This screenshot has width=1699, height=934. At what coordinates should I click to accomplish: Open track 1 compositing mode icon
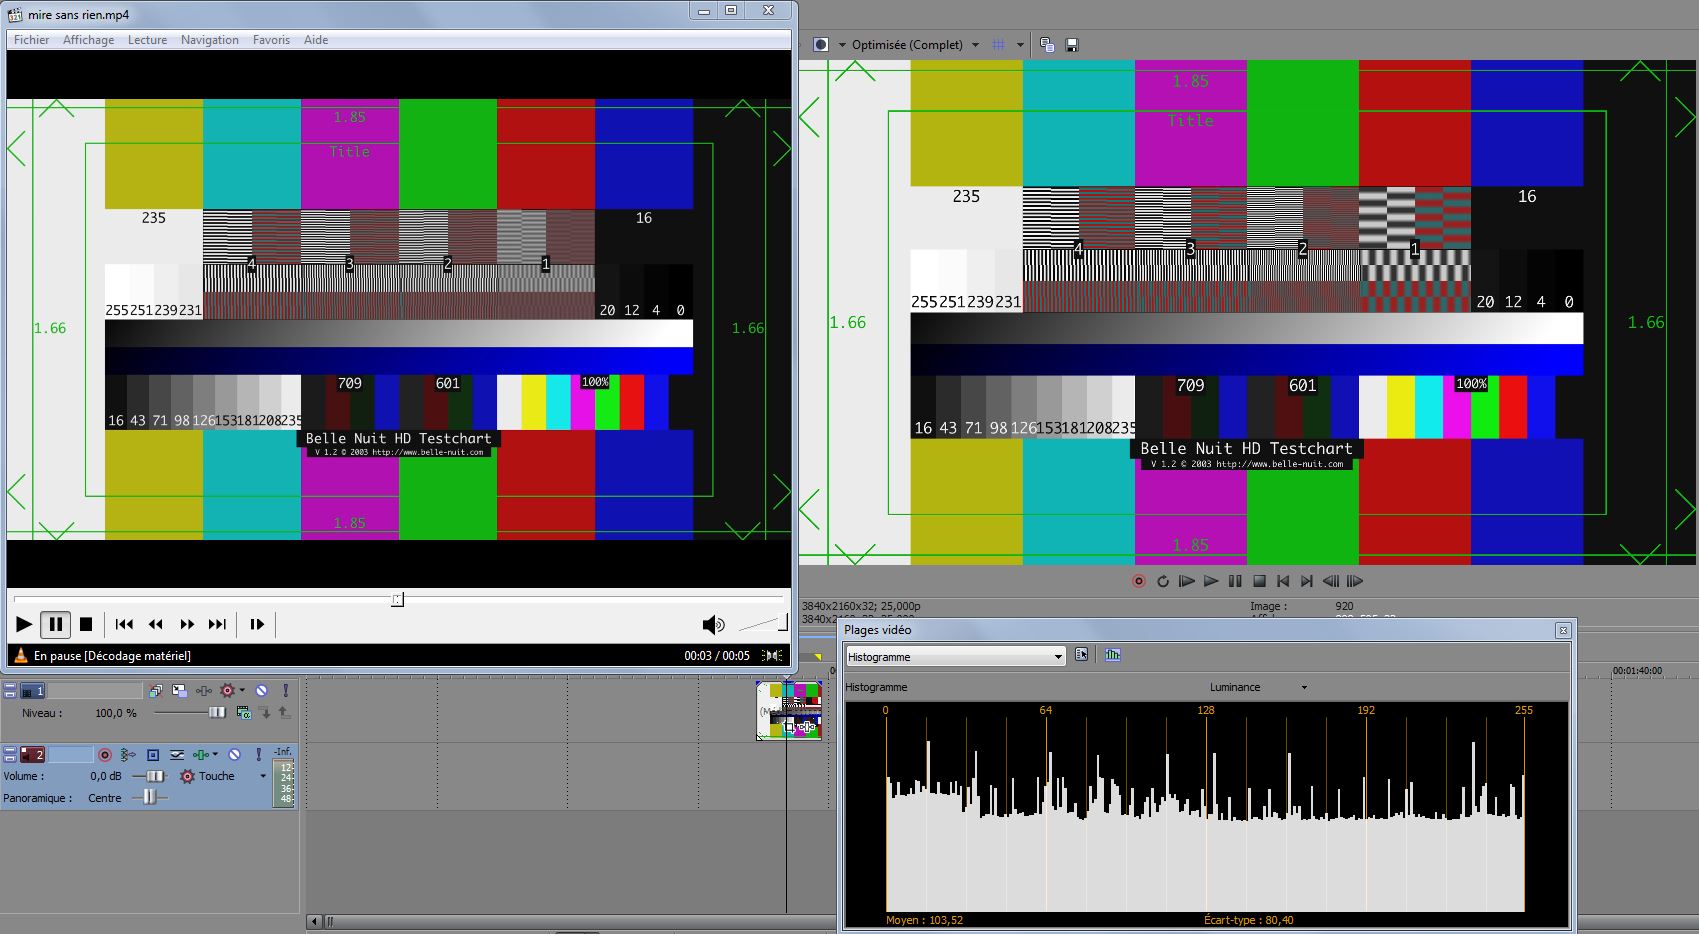[x=243, y=713]
